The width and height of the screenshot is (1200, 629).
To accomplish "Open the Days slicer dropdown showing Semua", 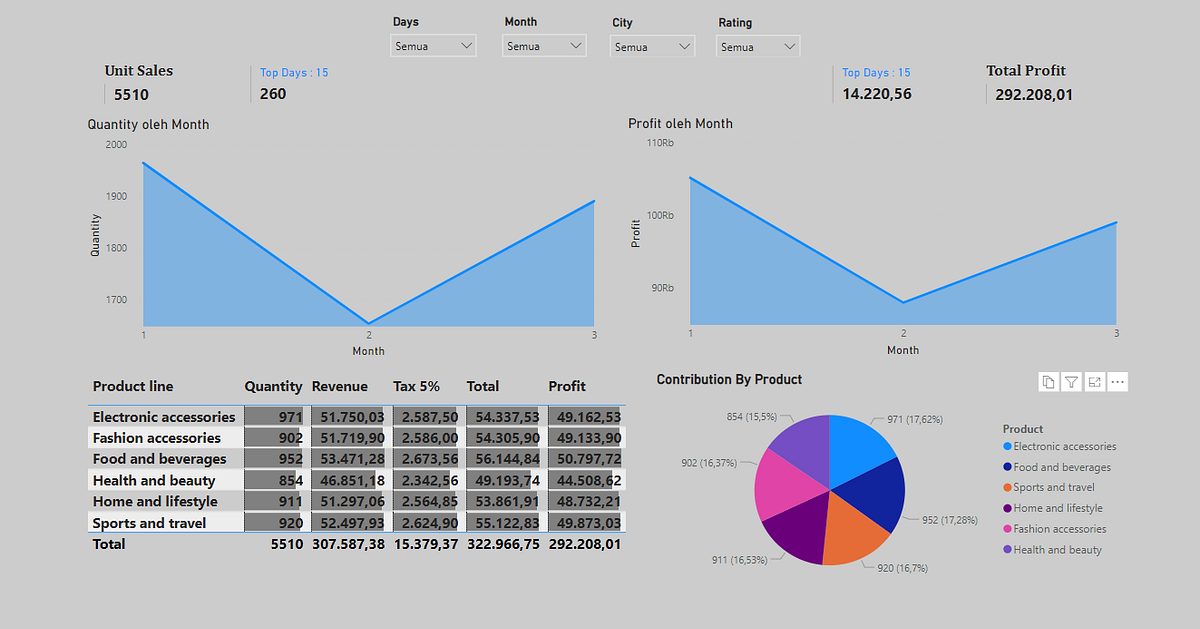I will 433,45.
